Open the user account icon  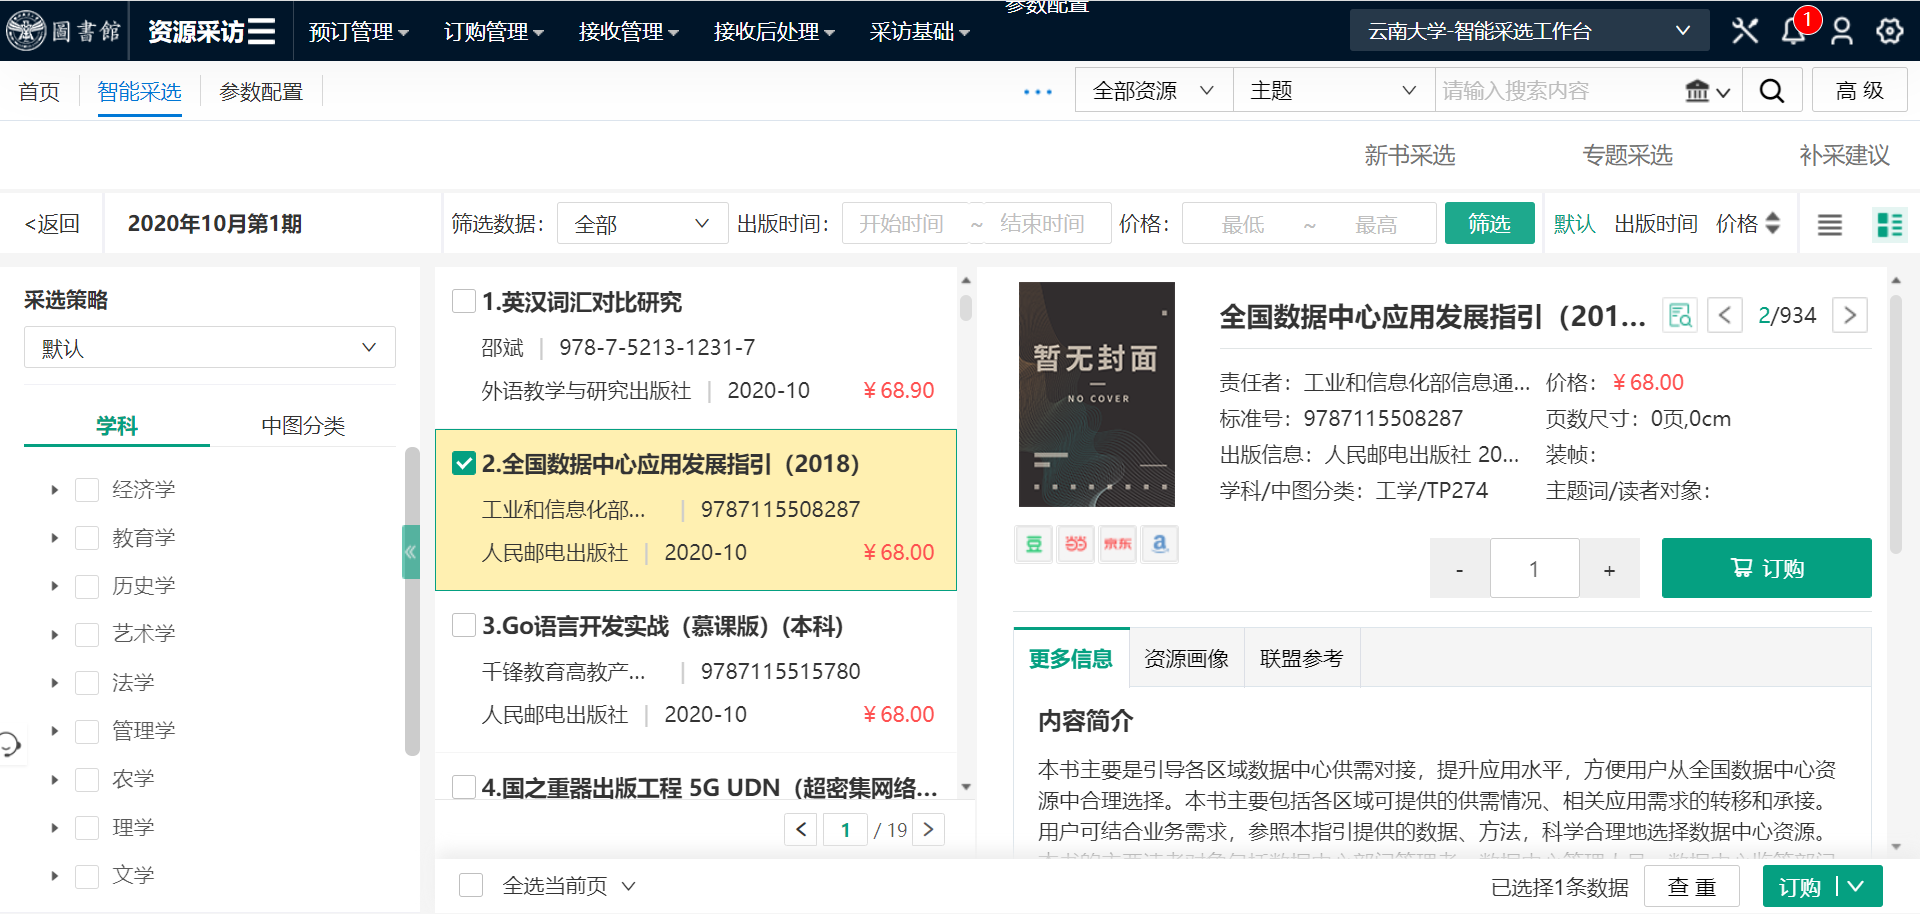[1841, 31]
